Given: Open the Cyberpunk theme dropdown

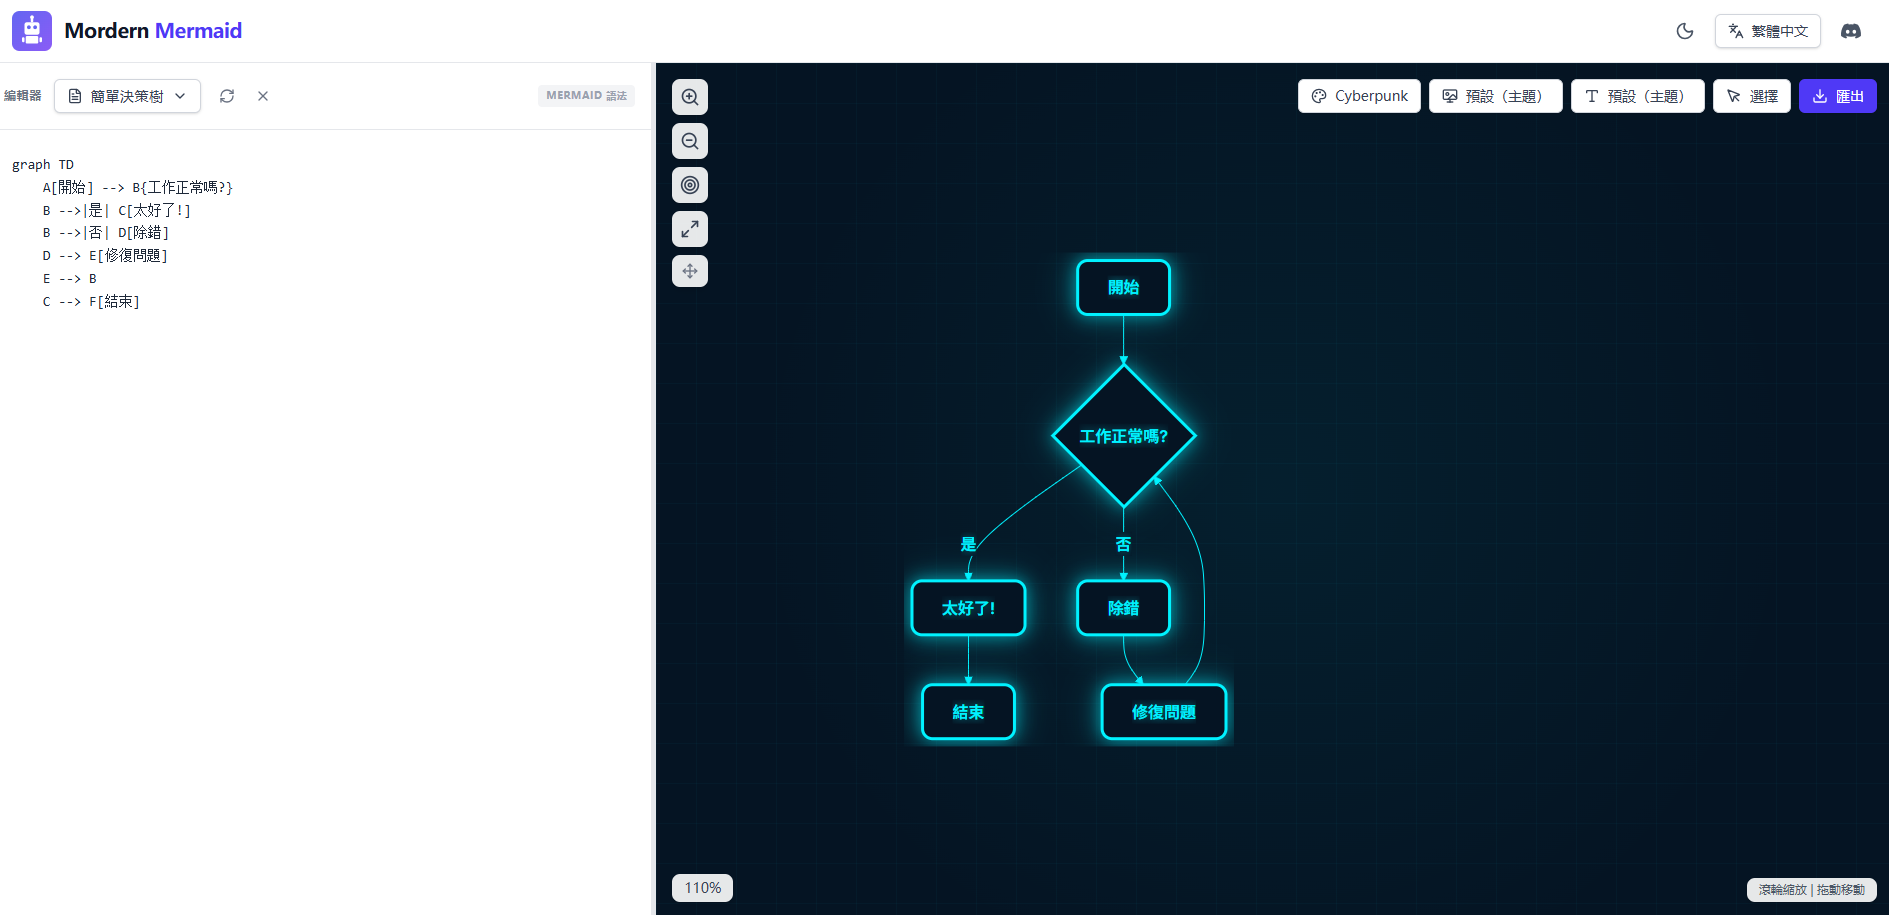Looking at the screenshot, I should click(x=1358, y=96).
